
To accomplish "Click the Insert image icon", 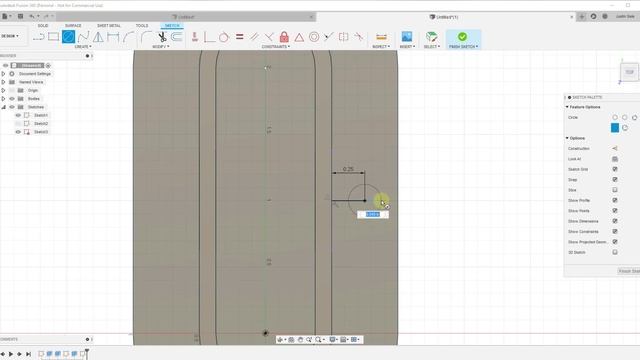I will (x=407, y=37).
